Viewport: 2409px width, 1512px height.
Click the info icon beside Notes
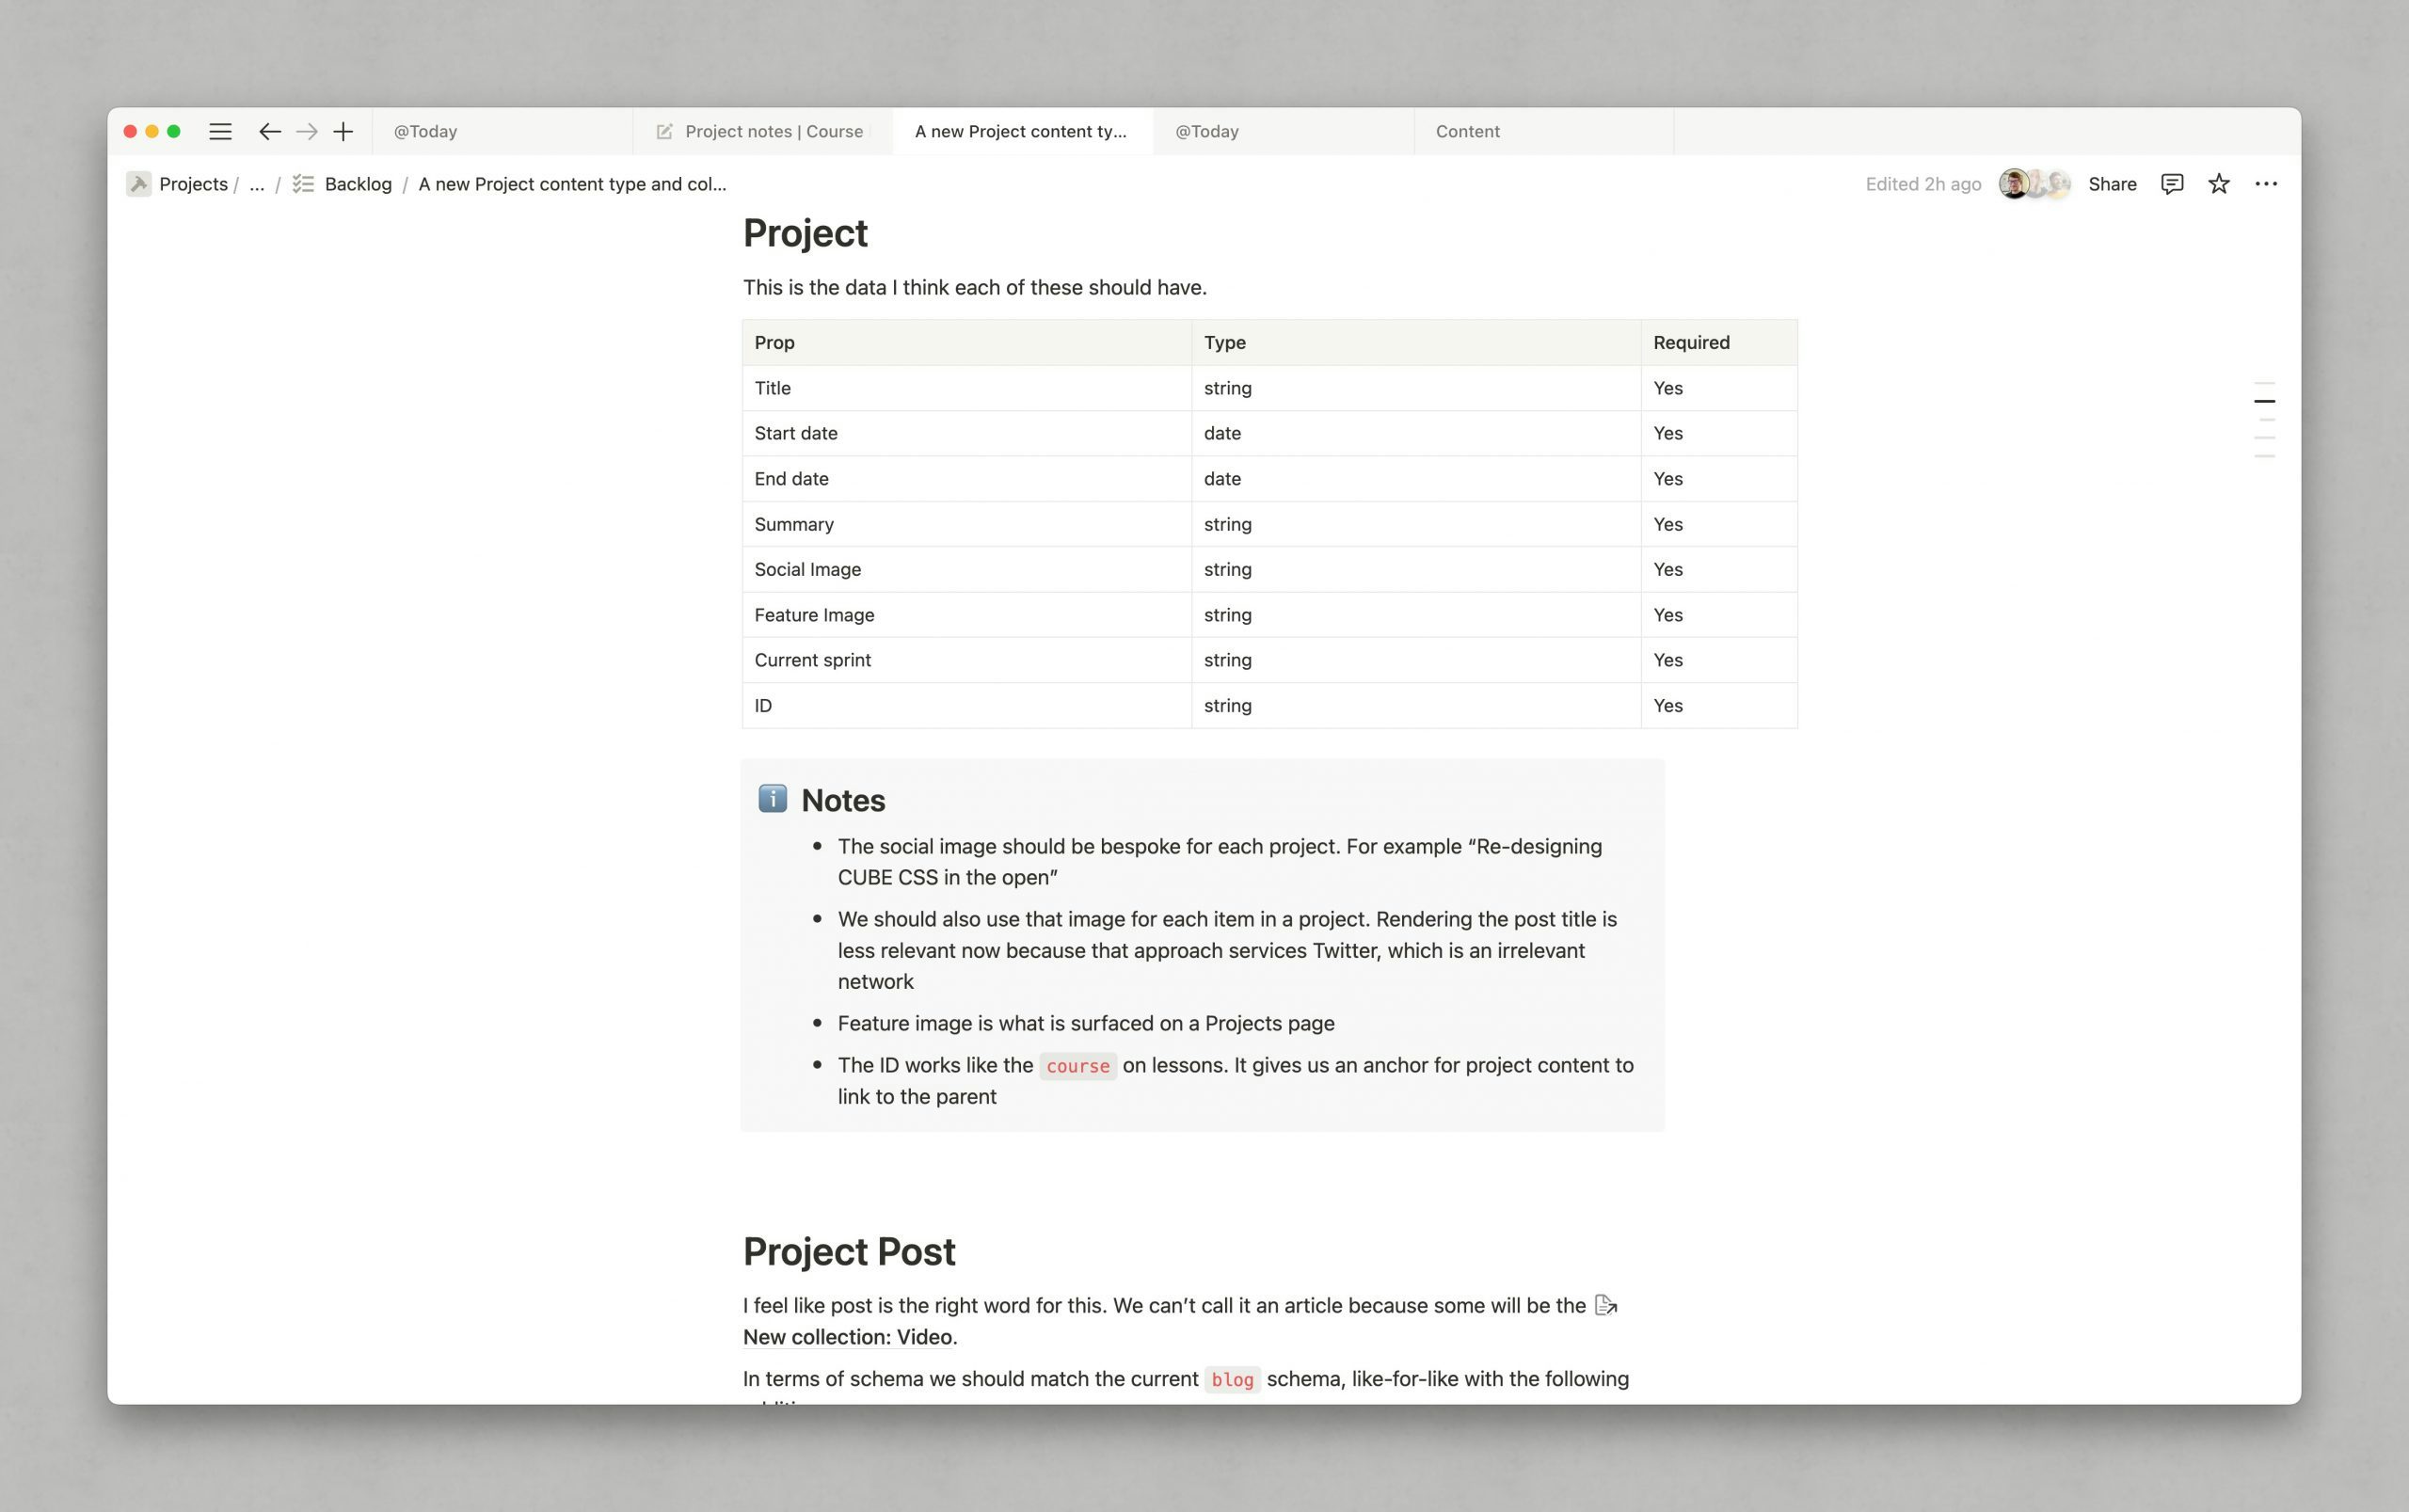pos(772,799)
